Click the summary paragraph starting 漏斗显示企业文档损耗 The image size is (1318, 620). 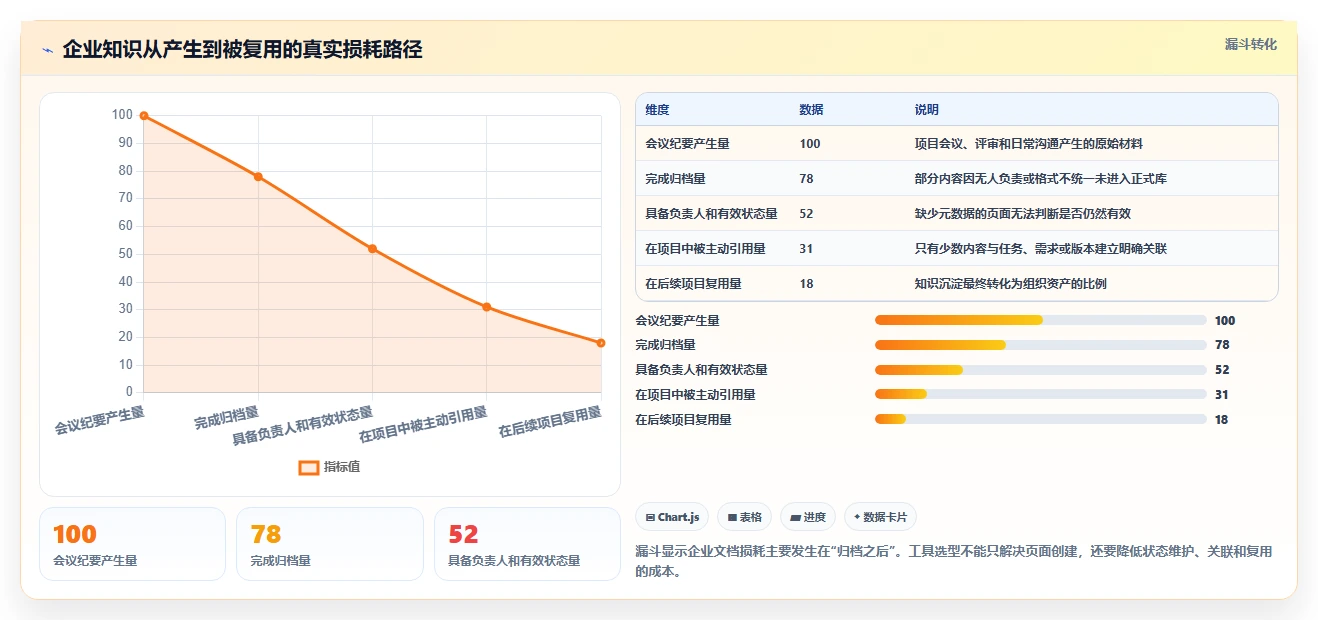(x=955, y=562)
